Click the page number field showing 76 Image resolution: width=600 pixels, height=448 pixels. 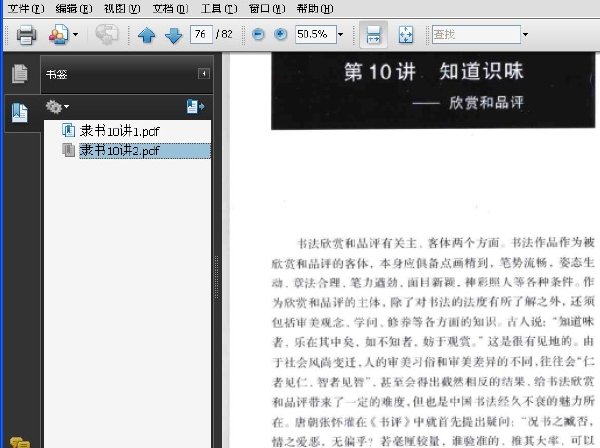click(x=201, y=34)
